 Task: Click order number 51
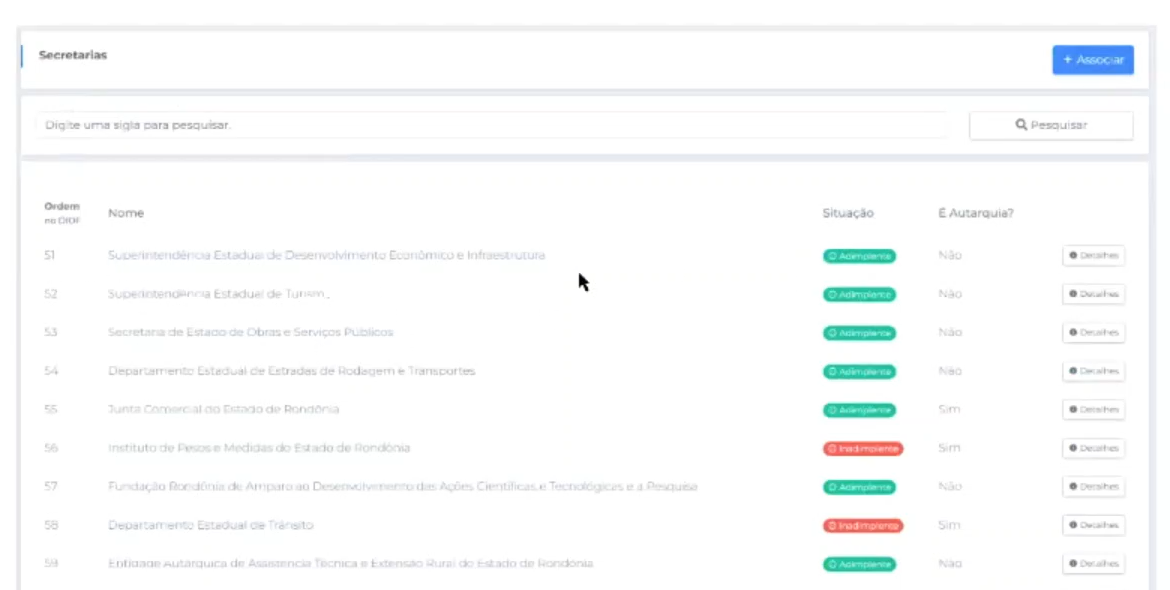49,255
